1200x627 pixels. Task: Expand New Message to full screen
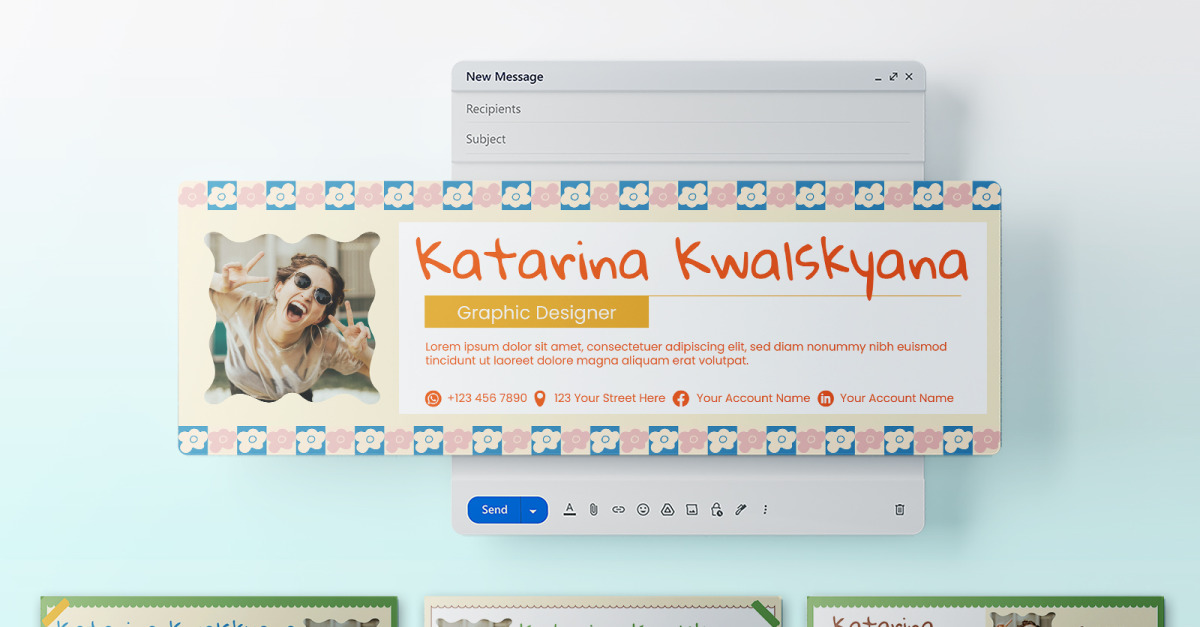893,77
